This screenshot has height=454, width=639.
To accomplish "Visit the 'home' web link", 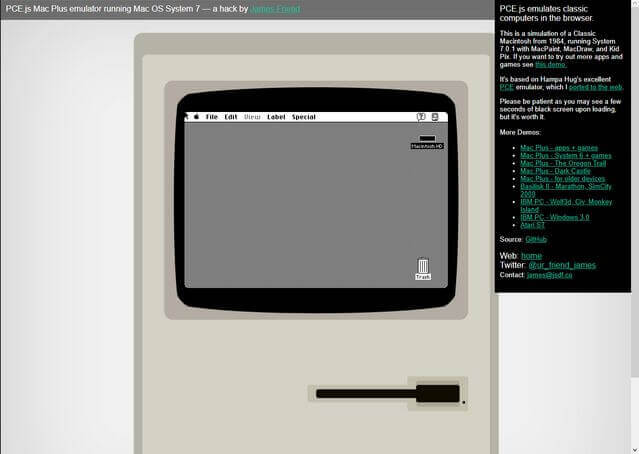I will pyautogui.click(x=531, y=256).
